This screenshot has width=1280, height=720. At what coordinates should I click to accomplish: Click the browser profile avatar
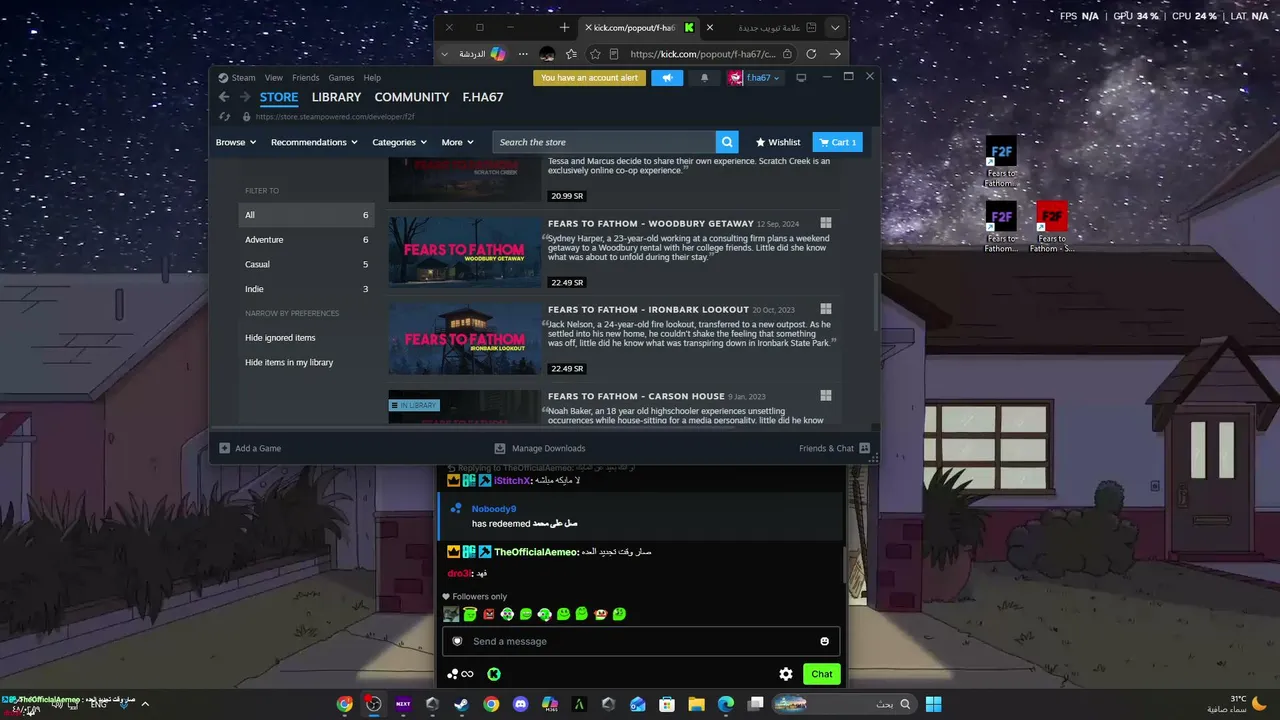pos(547,54)
